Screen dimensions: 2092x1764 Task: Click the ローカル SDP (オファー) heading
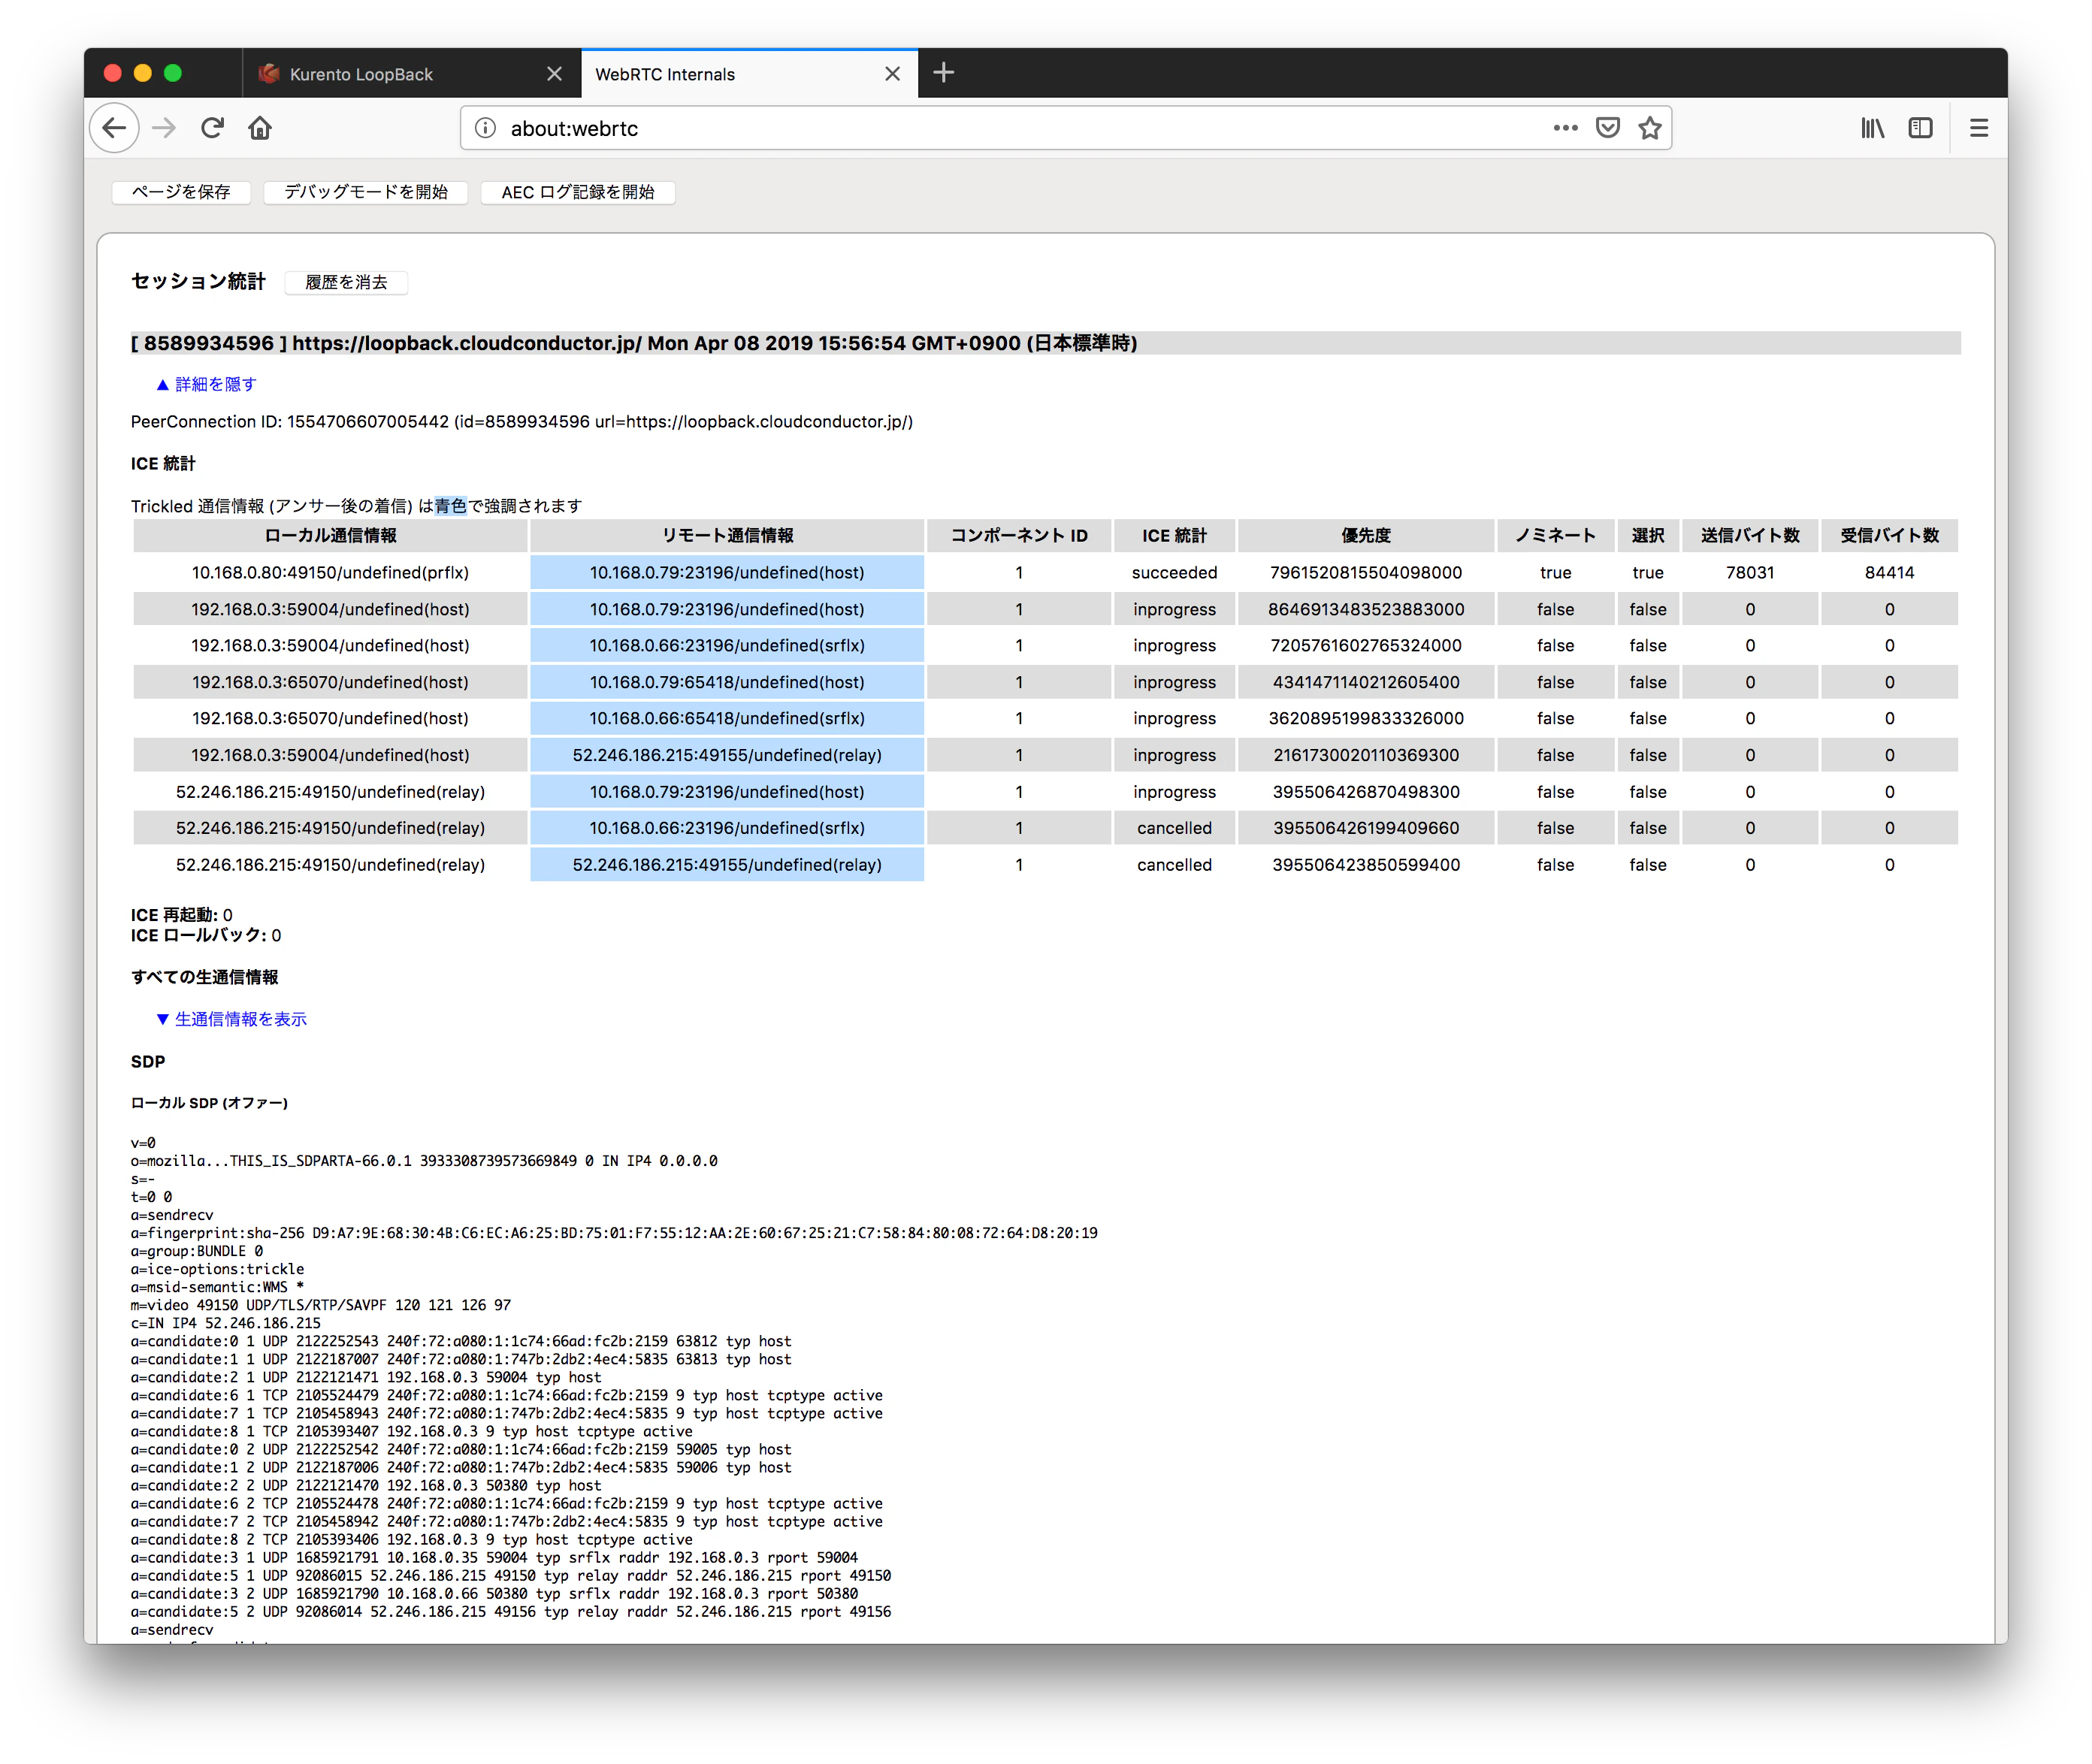click(209, 1103)
